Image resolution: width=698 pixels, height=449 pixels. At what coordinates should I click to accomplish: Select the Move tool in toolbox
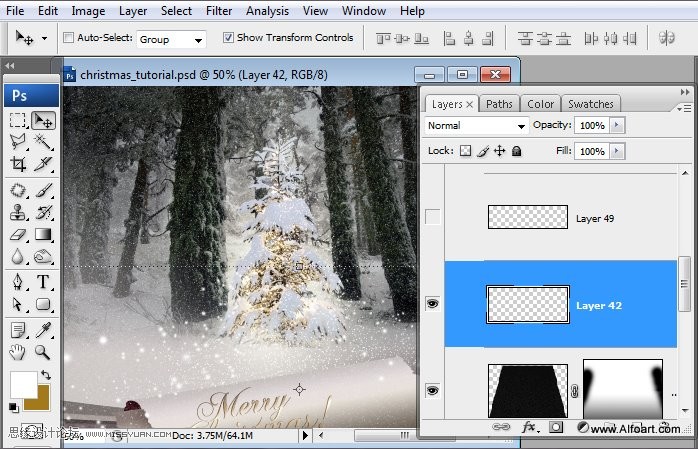coord(43,121)
